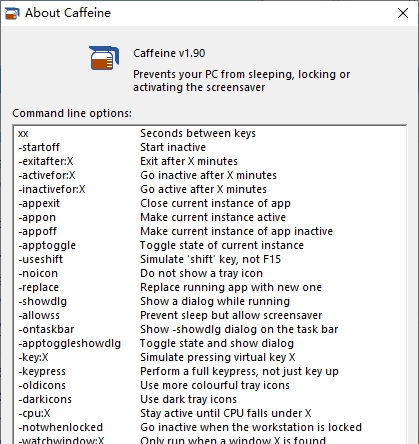Select the '-replace' option
Image resolution: width=419 pixels, height=444 pixels.
pyautogui.click(x=38, y=287)
